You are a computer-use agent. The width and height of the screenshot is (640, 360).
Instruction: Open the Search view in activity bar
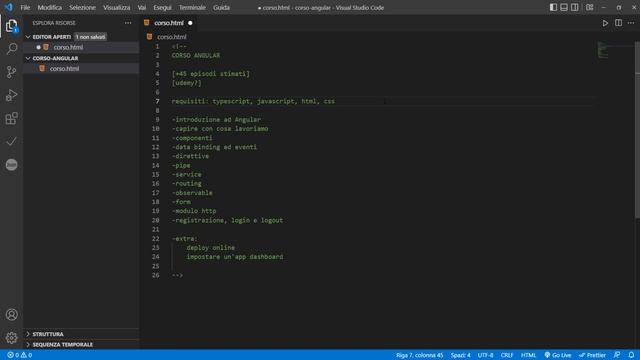[11, 49]
